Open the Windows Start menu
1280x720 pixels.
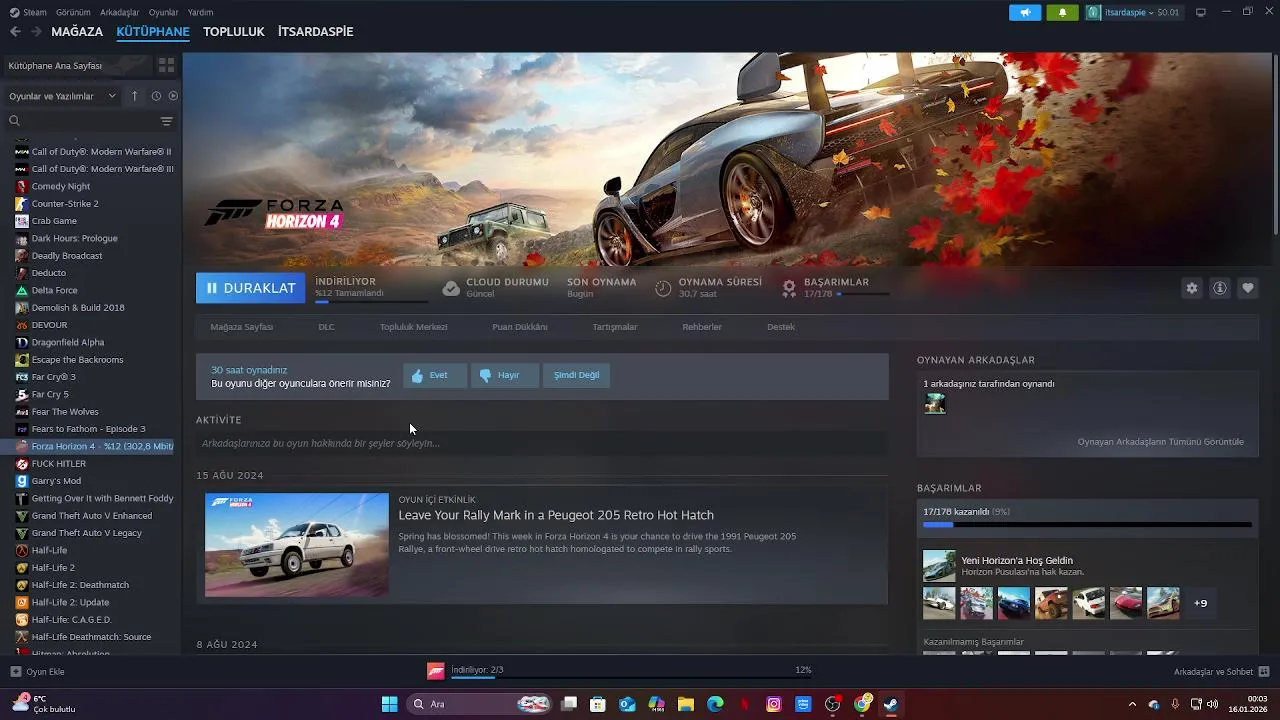tap(389, 704)
